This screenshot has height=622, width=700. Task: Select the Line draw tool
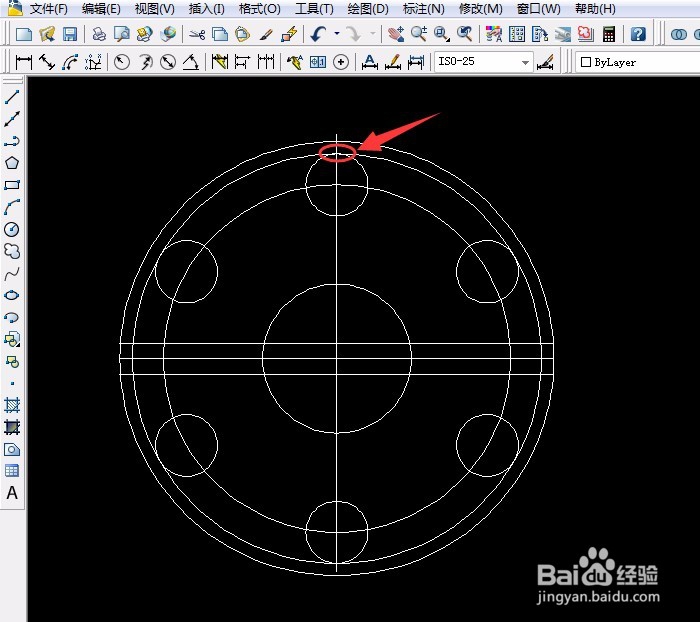tap(12, 97)
